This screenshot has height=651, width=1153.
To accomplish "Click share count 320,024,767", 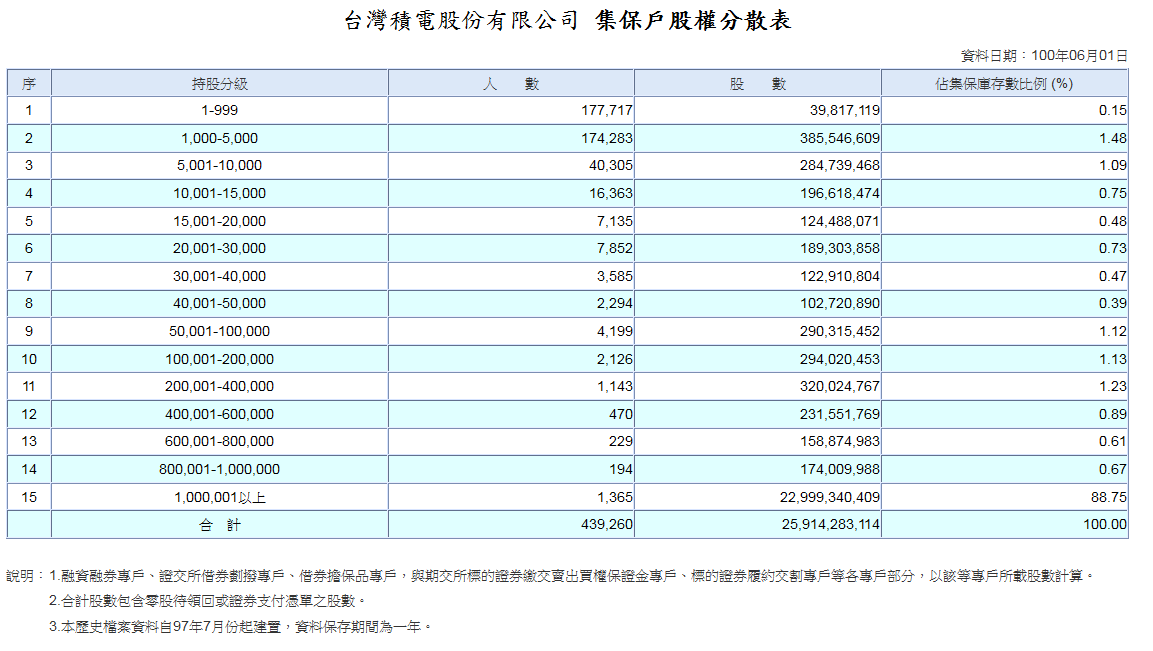I will 840,387.
